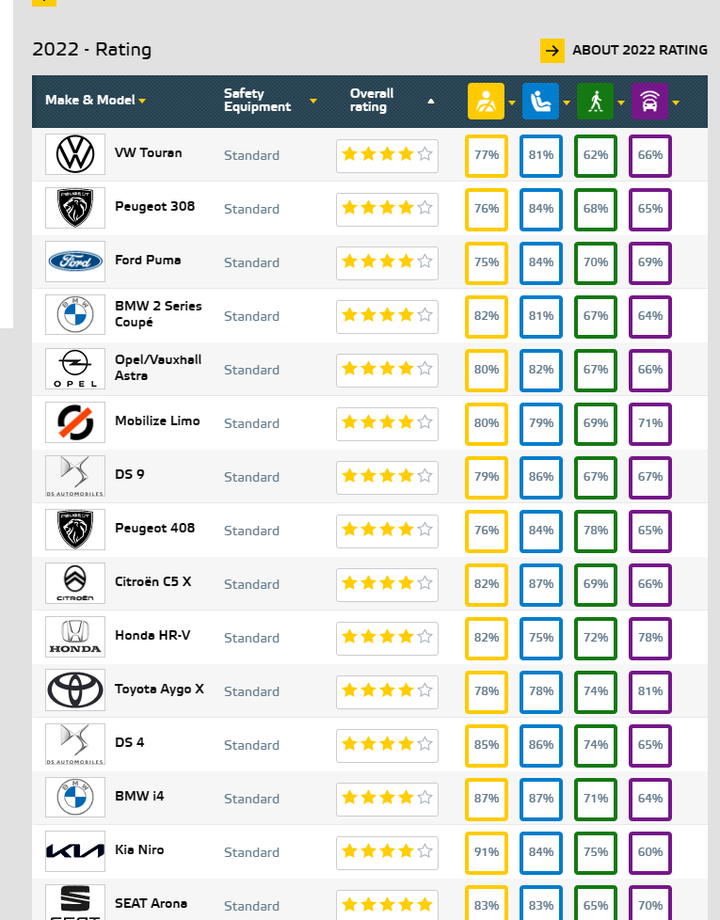Sort by Make & Model column

[x=95, y=100]
